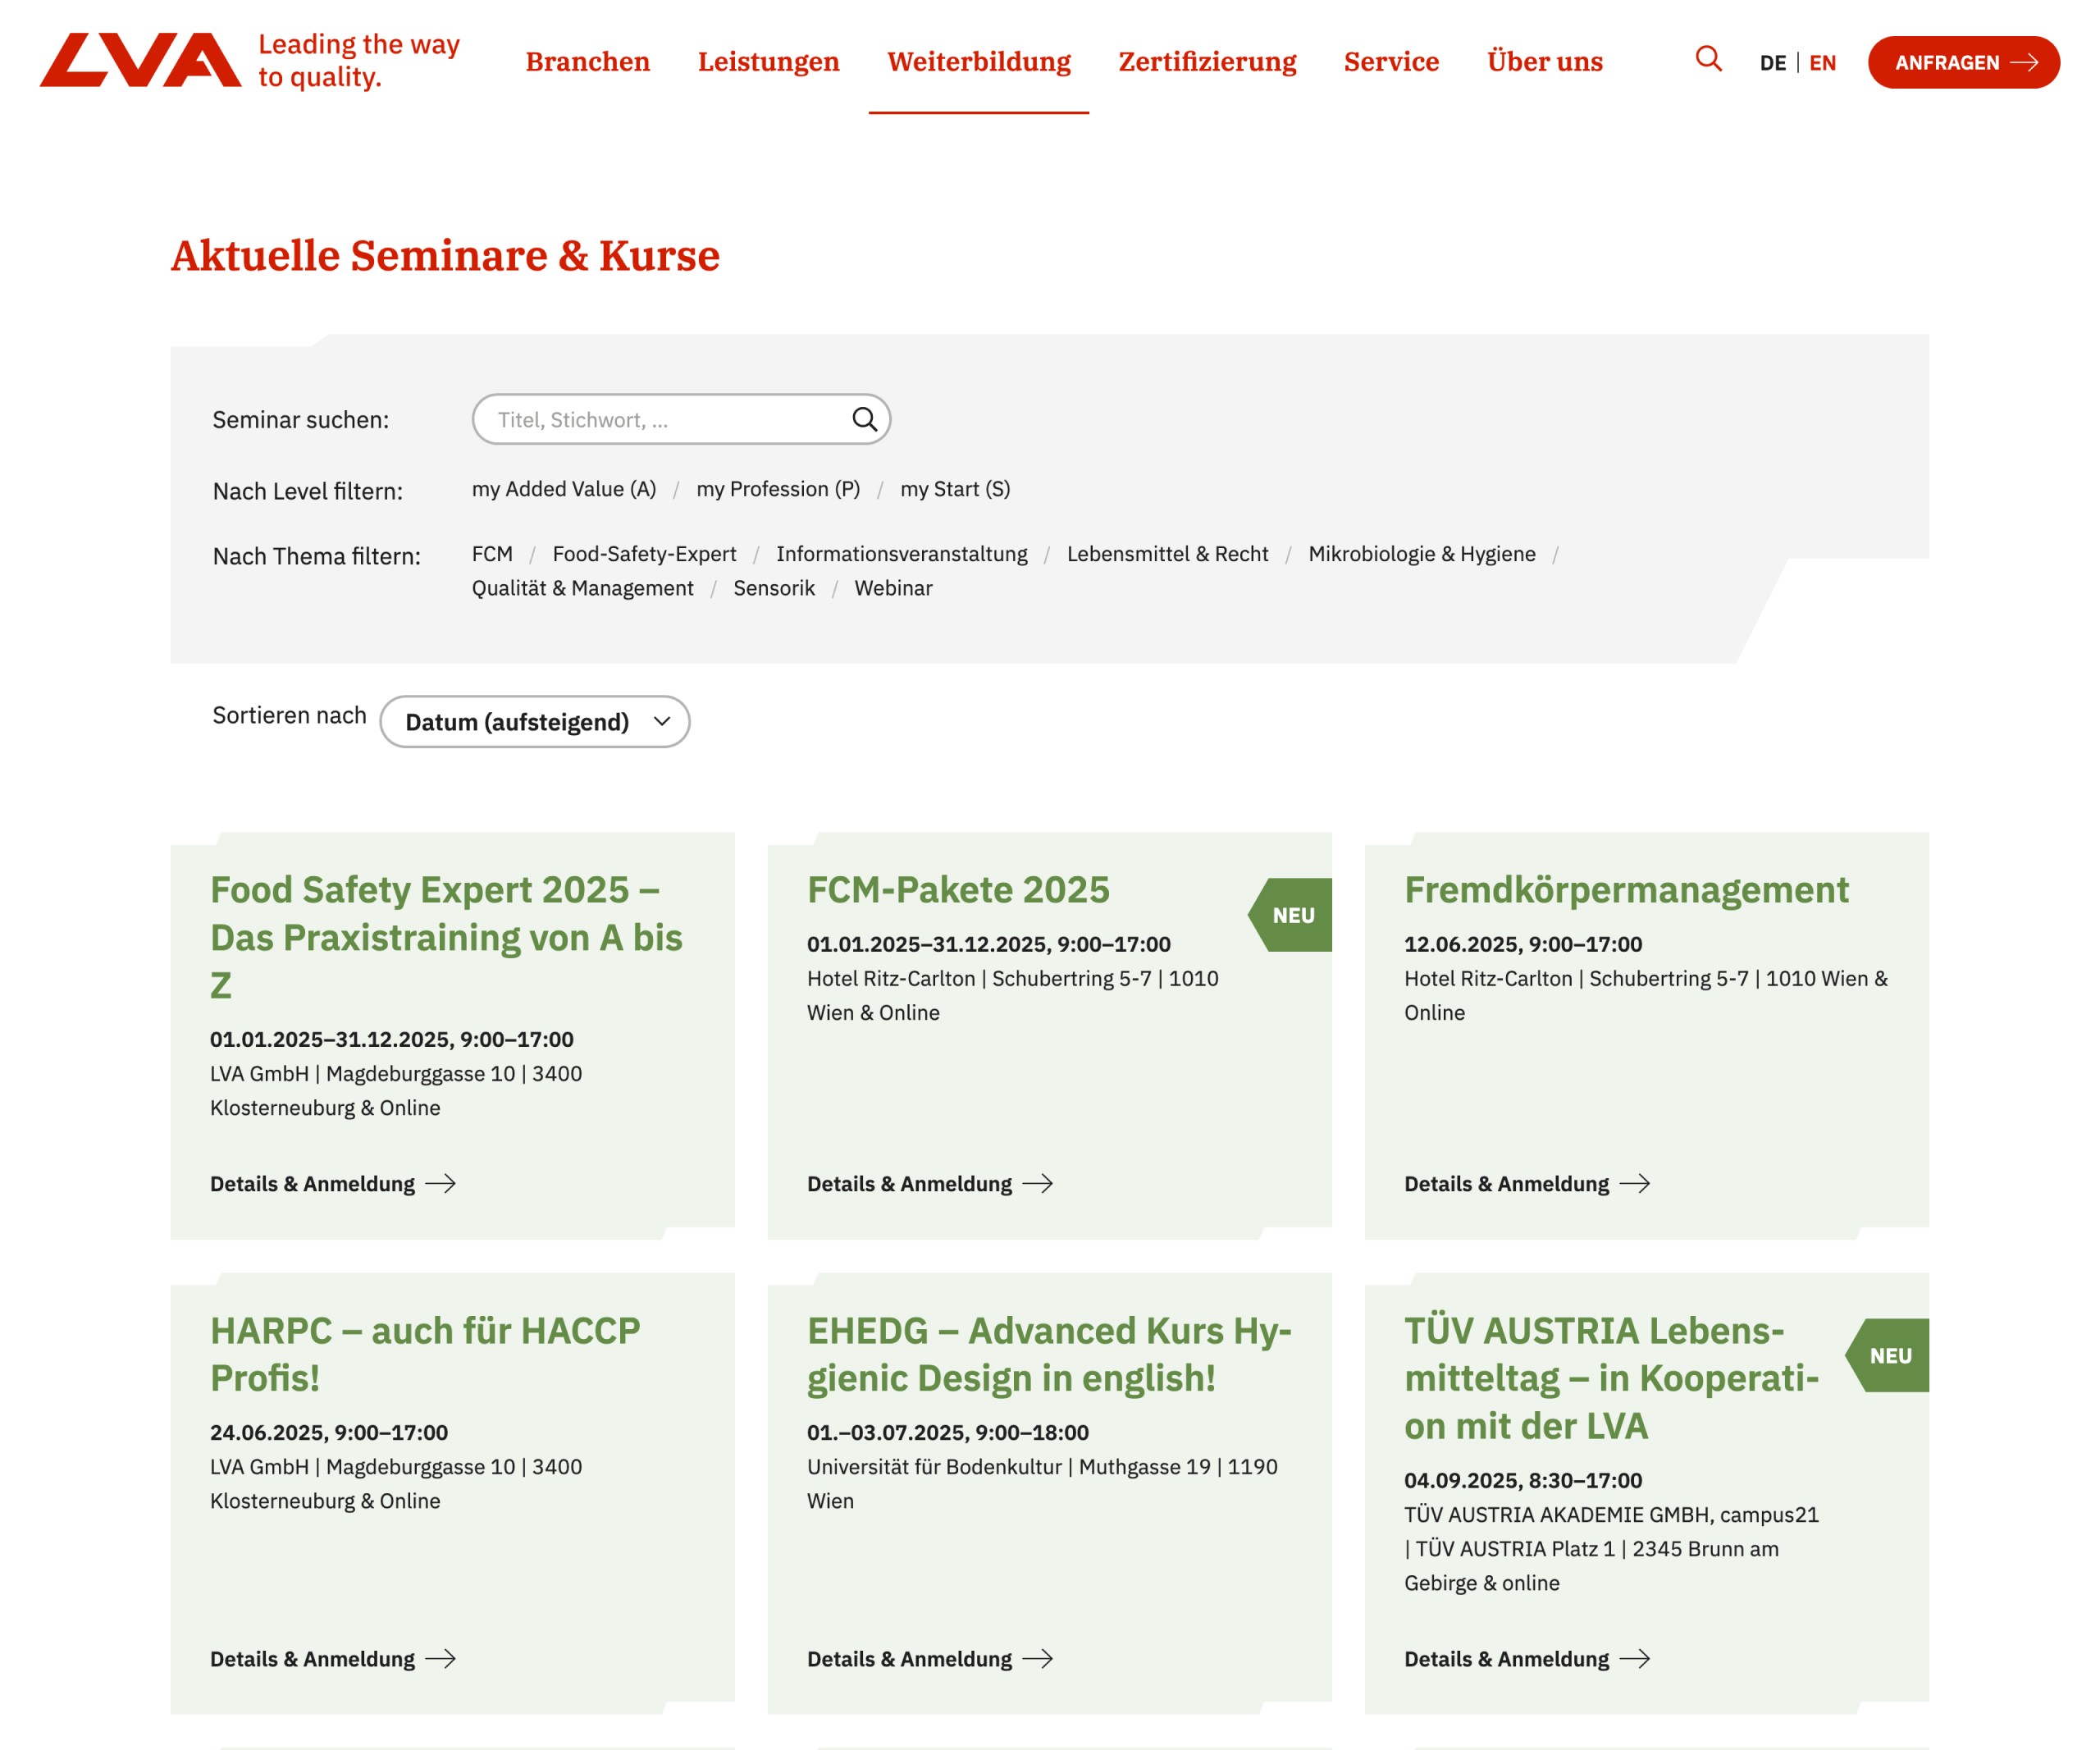This screenshot has height=1750, width=2100.
Task: Click arrow next to Food Safety Expert 2025 details
Action: (x=441, y=1184)
